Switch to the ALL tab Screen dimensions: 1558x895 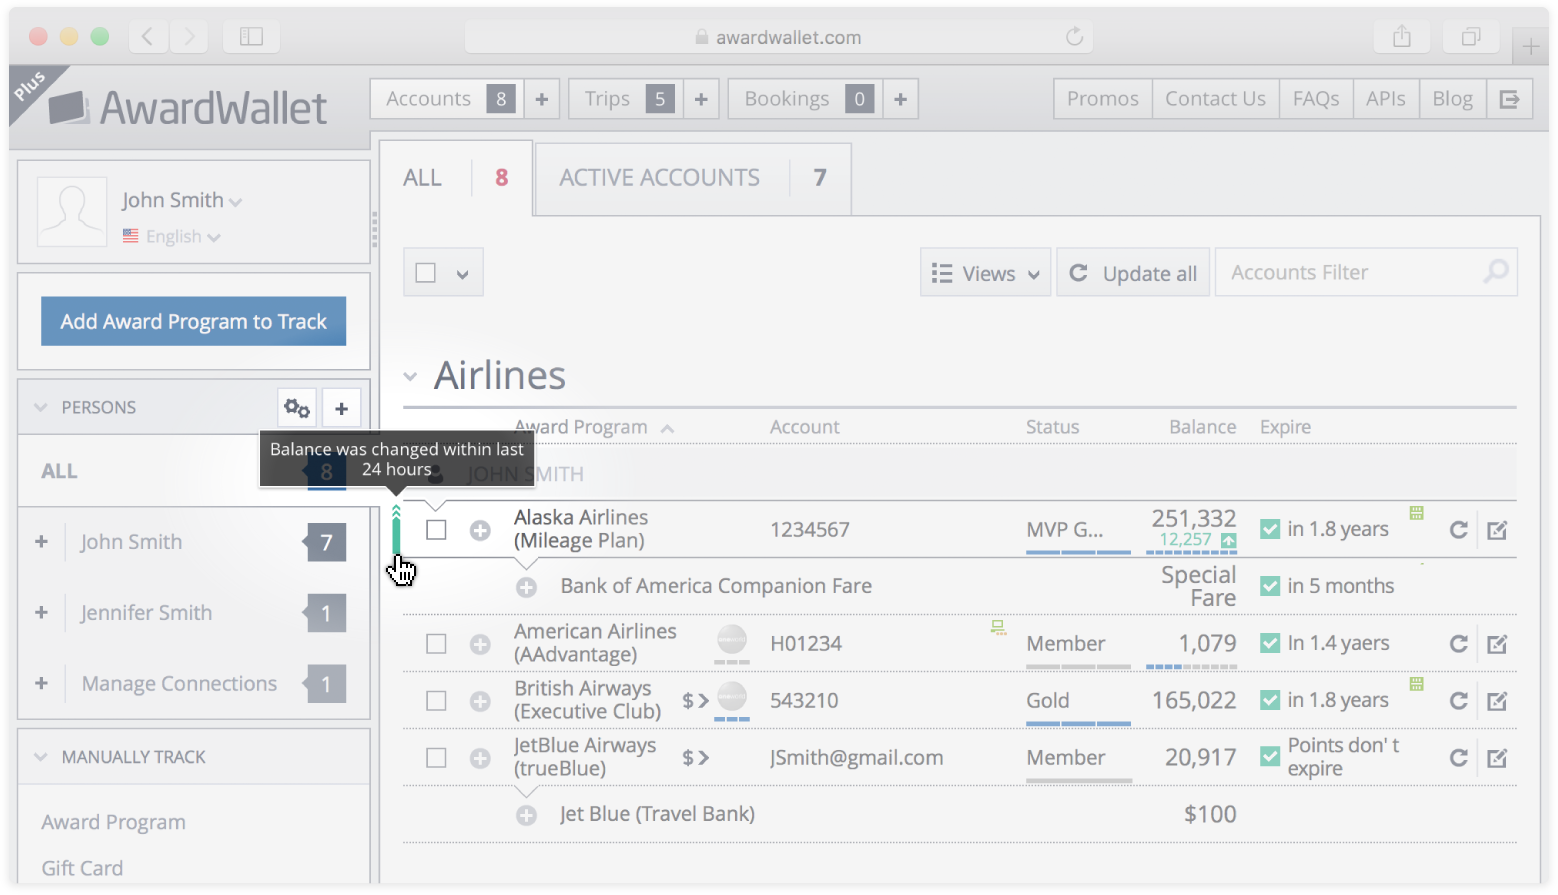tap(456, 178)
